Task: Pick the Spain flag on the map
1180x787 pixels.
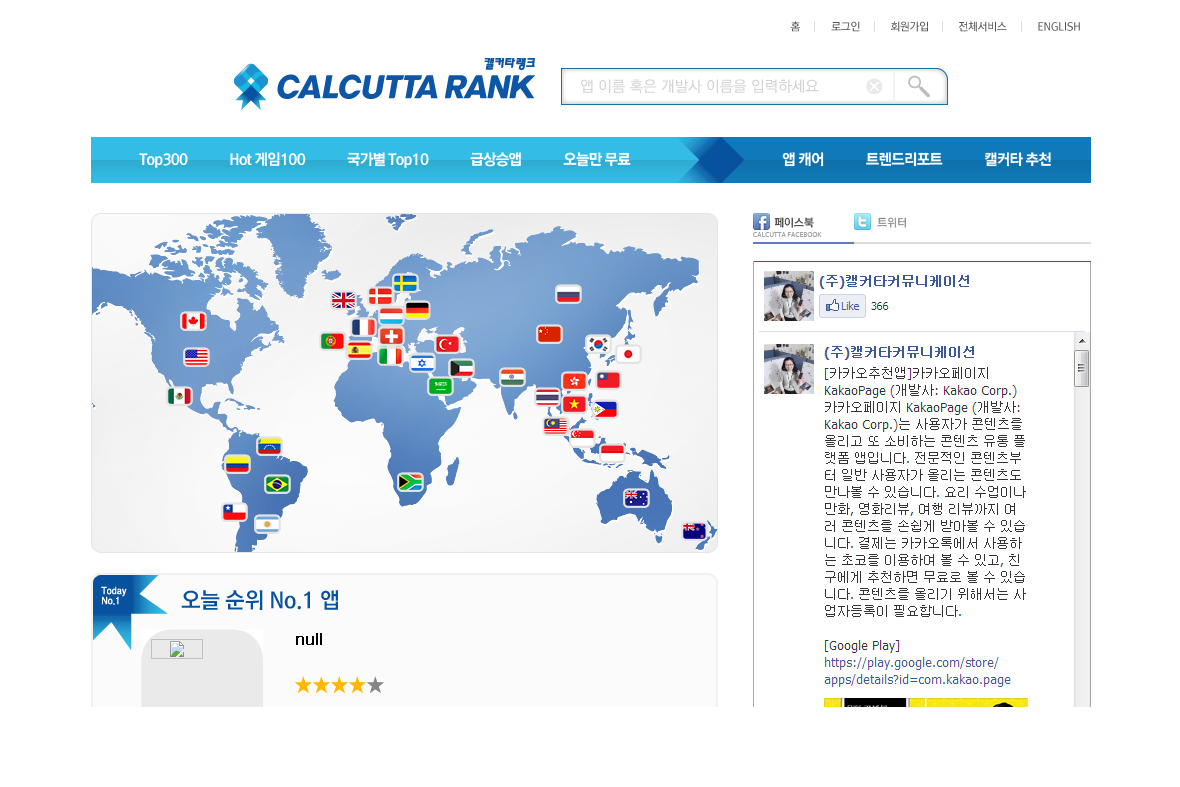Action: tap(360, 349)
